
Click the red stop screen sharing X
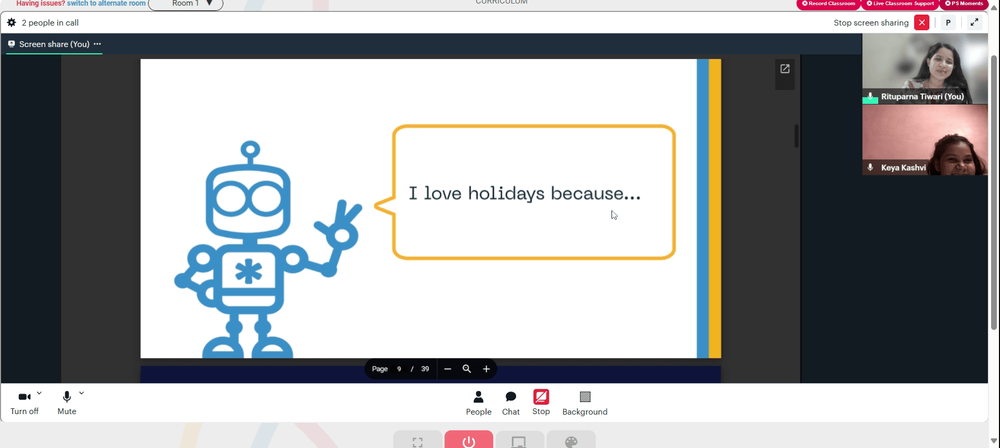(922, 23)
